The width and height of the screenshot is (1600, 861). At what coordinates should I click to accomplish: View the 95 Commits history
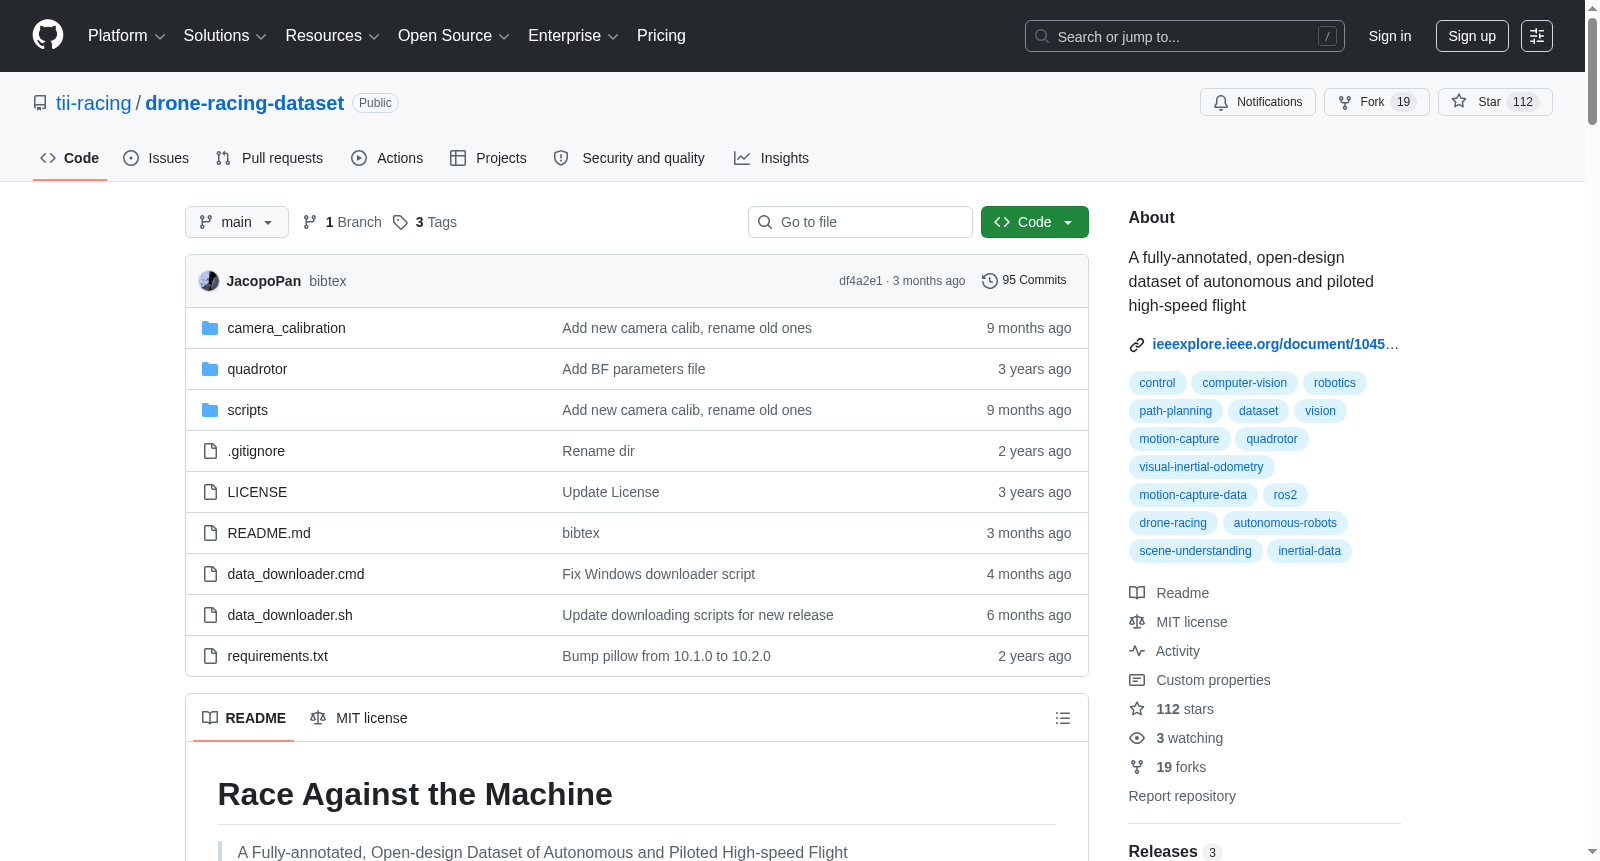coord(1024,281)
